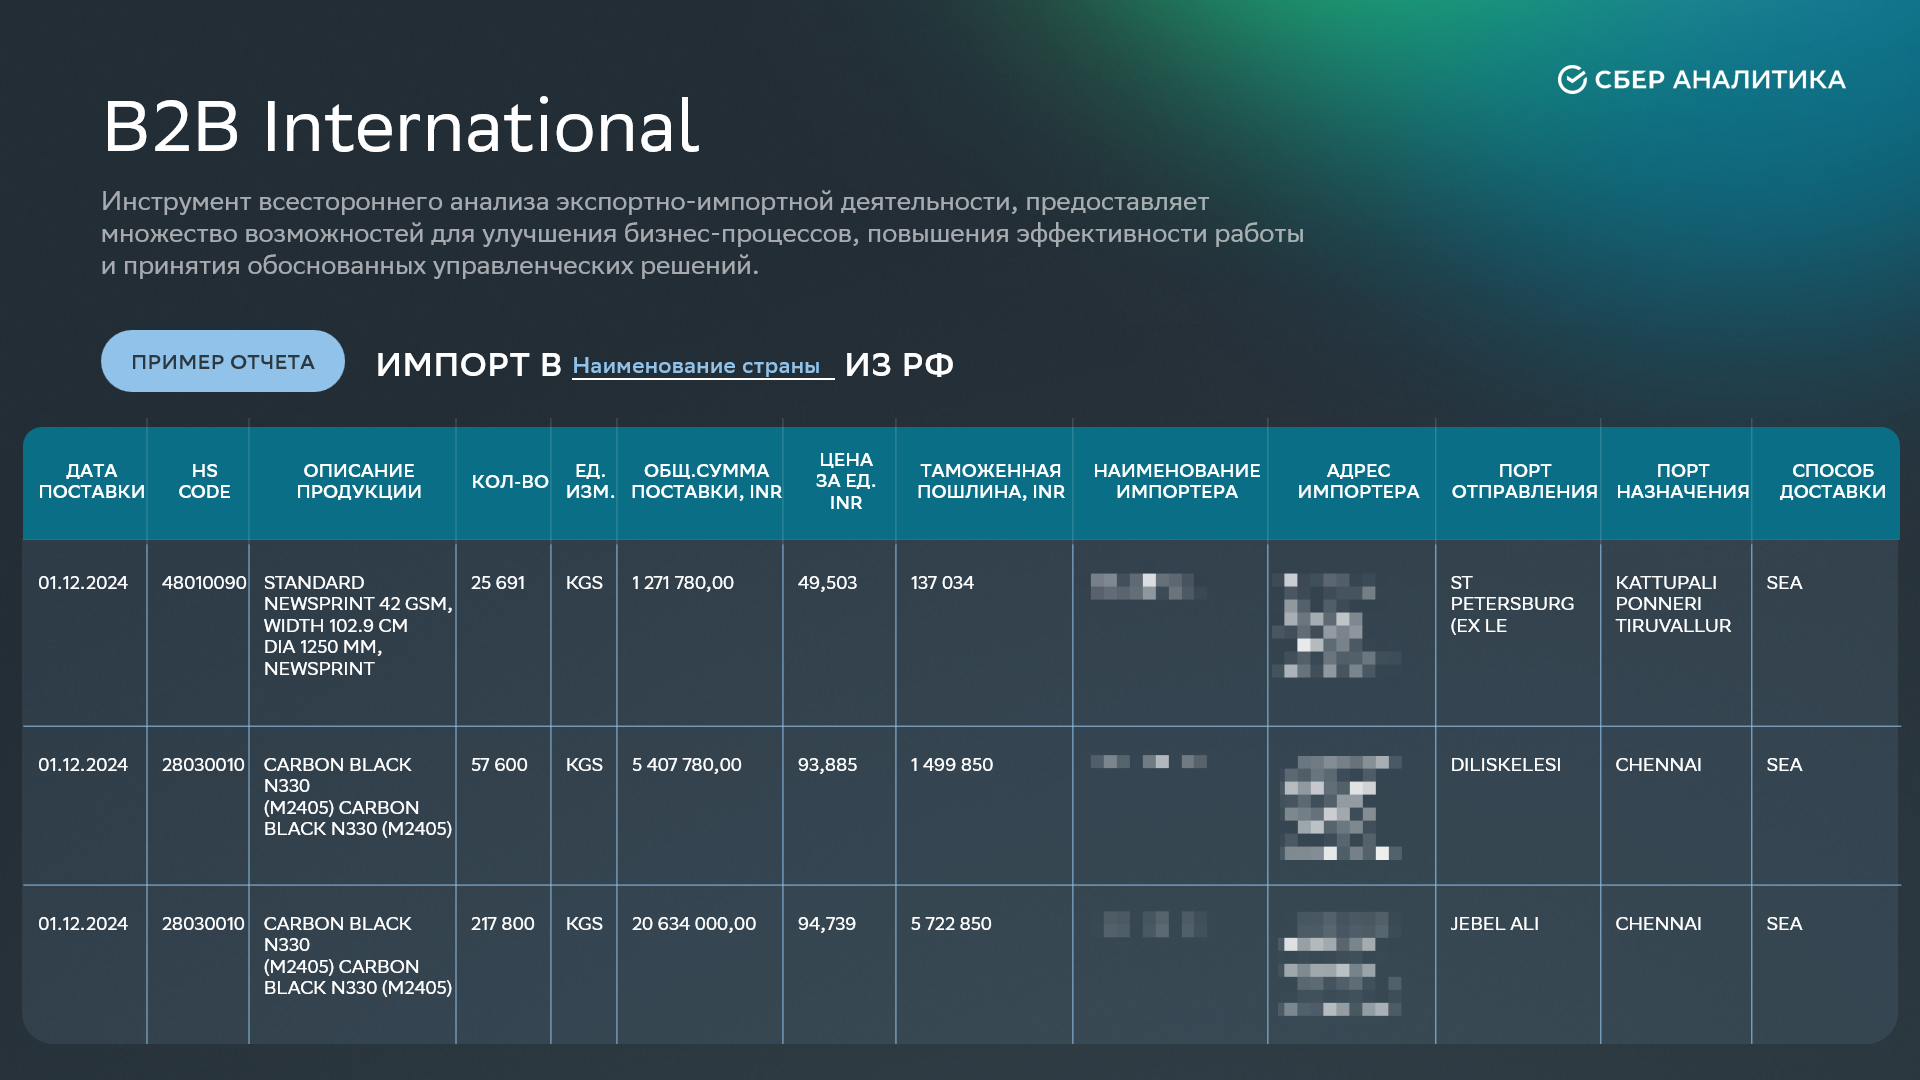The image size is (1920, 1080).
Task: Click ОБЩ.СУММА ПОСТАВКИ, INR header
Action: [706, 481]
